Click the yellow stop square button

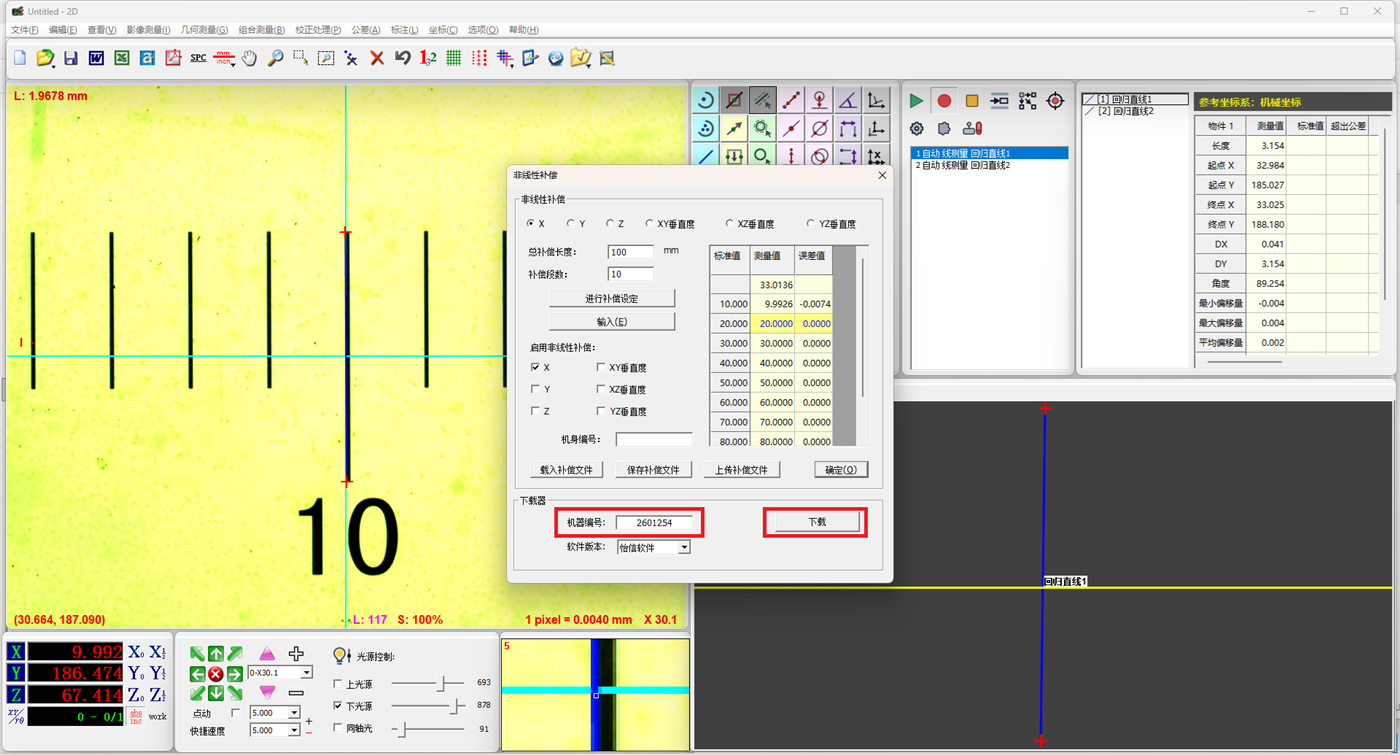[972, 101]
